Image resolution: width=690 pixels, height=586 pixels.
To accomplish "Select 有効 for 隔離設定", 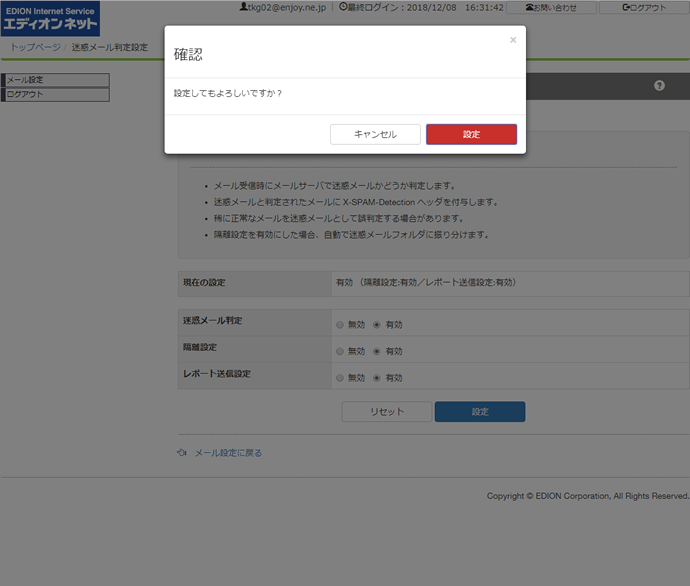I will click(377, 351).
